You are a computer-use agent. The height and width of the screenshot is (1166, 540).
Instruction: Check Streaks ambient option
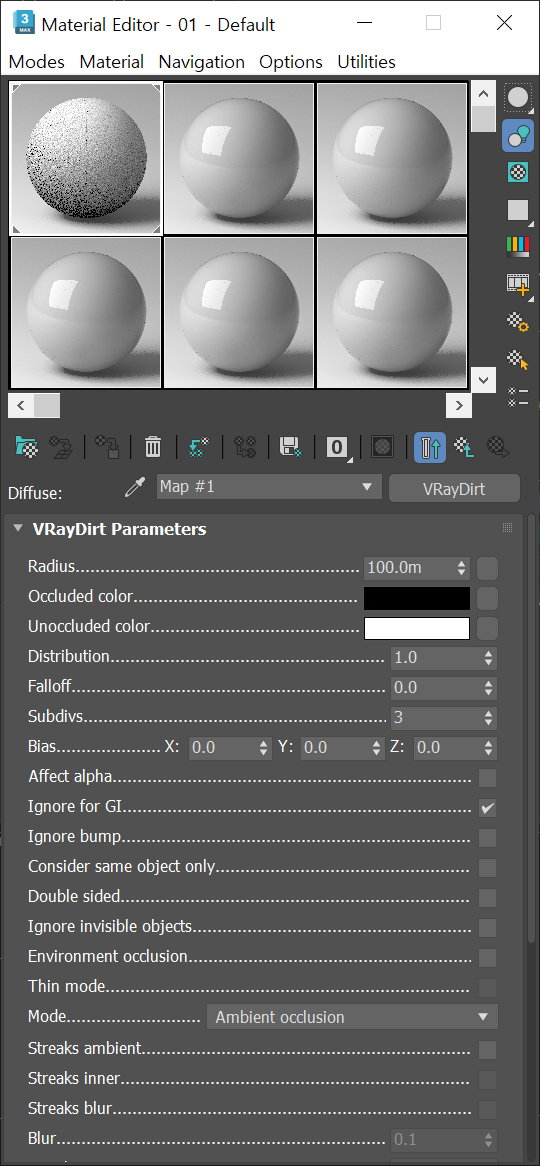(x=487, y=1050)
